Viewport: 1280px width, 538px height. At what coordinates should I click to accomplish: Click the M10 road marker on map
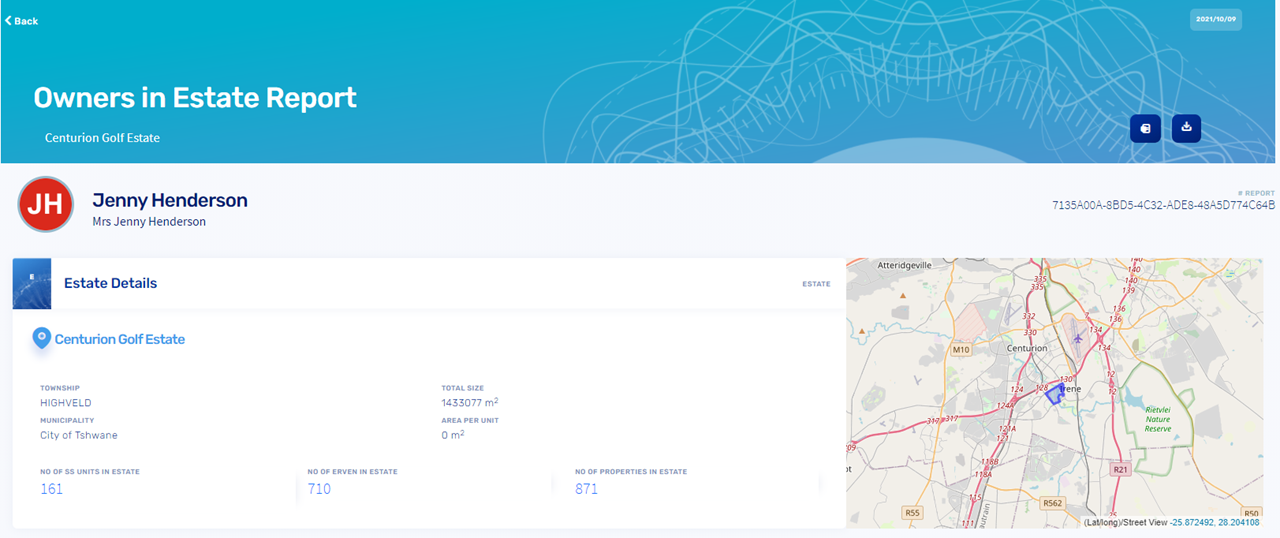[x=961, y=350]
